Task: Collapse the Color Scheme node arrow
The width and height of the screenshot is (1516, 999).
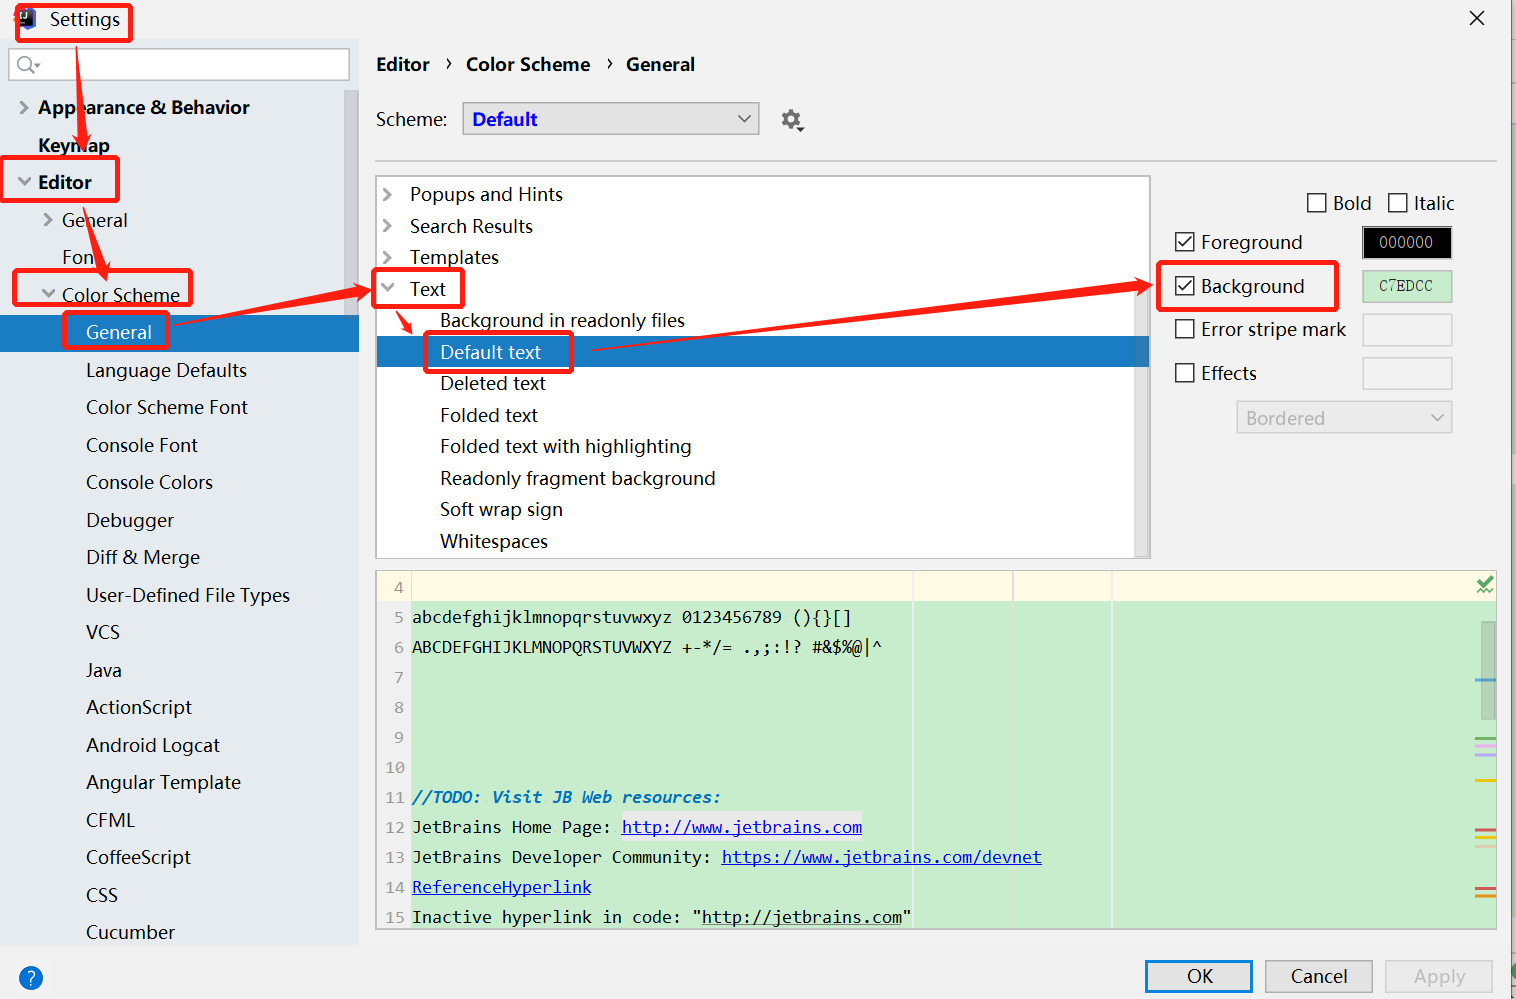Action: click(x=48, y=294)
